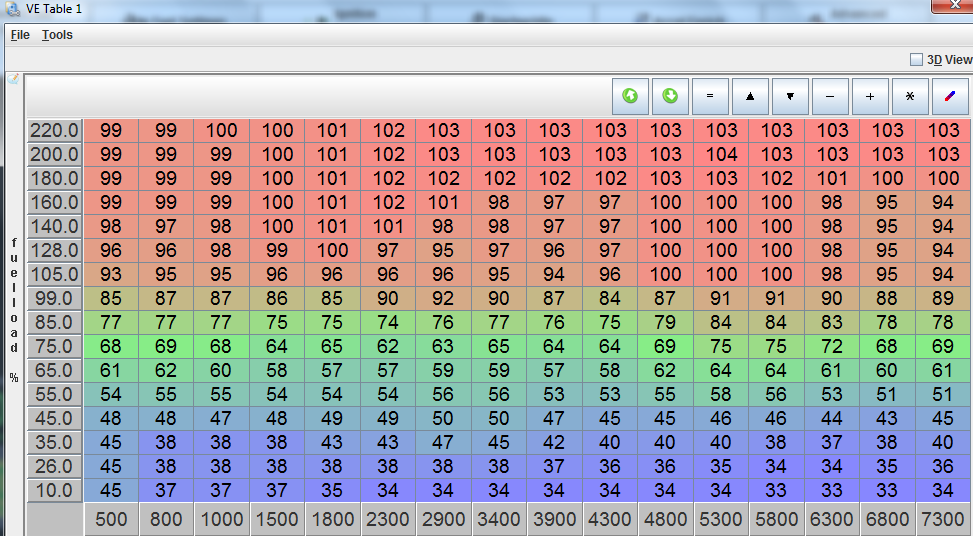Select cell 72 at 75.0 load, 6300 RPM
Viewport: 973px width, 536px height.
832,346
